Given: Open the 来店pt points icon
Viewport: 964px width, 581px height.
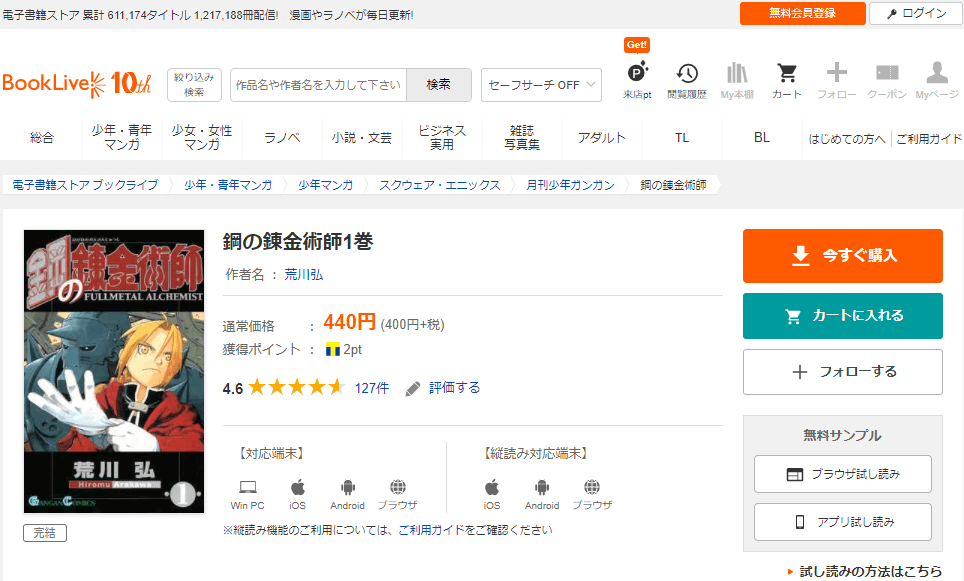Looking at the screenshot, I should tap(637, 74).
